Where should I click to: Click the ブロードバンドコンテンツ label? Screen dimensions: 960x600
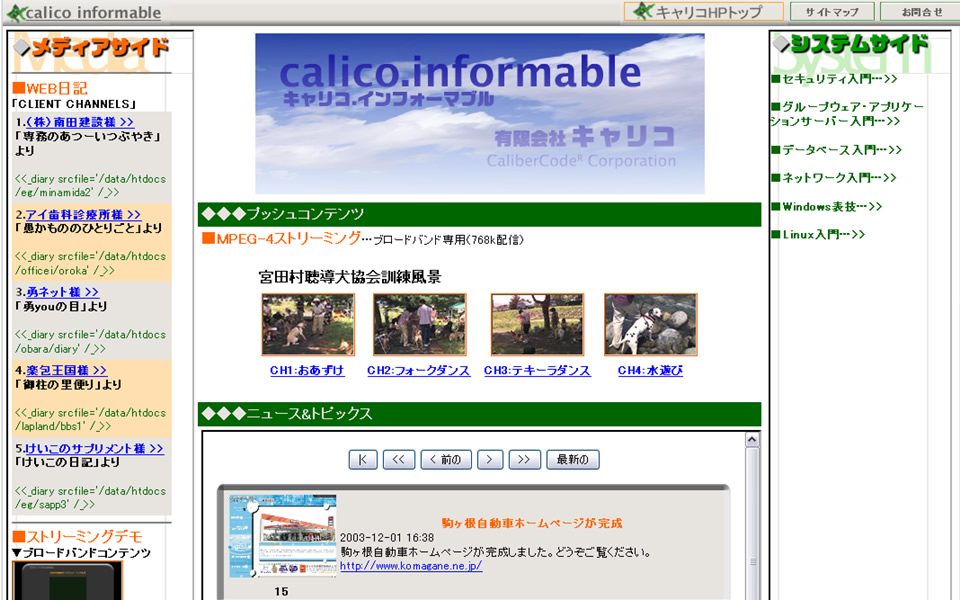(x=81, y=553)
